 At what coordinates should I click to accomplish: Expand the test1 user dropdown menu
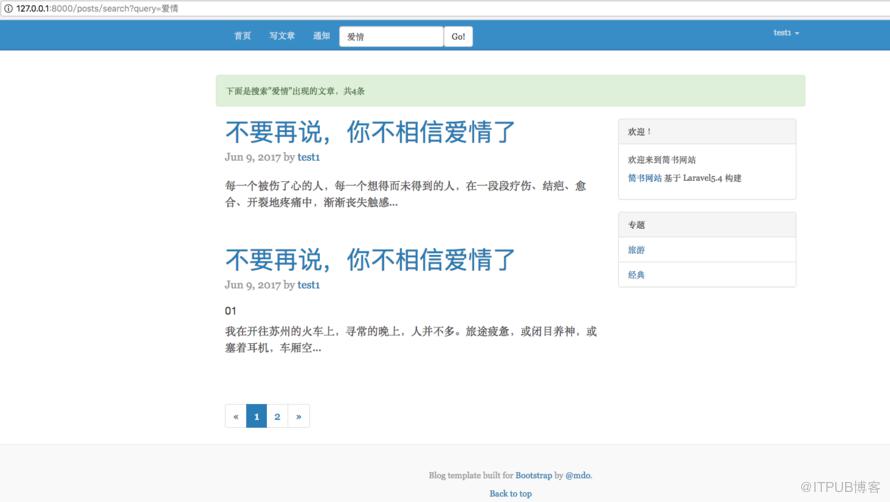coord(786,33)
